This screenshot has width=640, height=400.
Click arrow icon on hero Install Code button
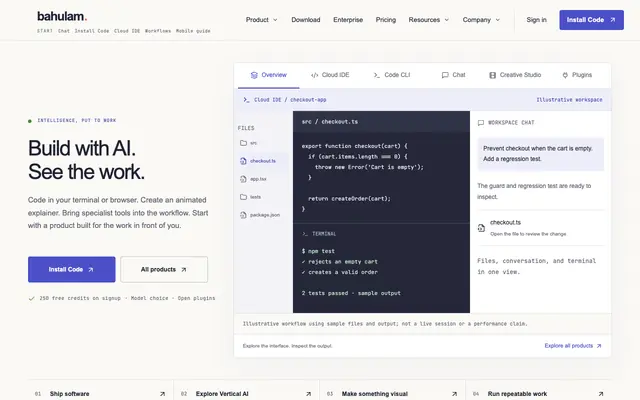coord(91,269)
